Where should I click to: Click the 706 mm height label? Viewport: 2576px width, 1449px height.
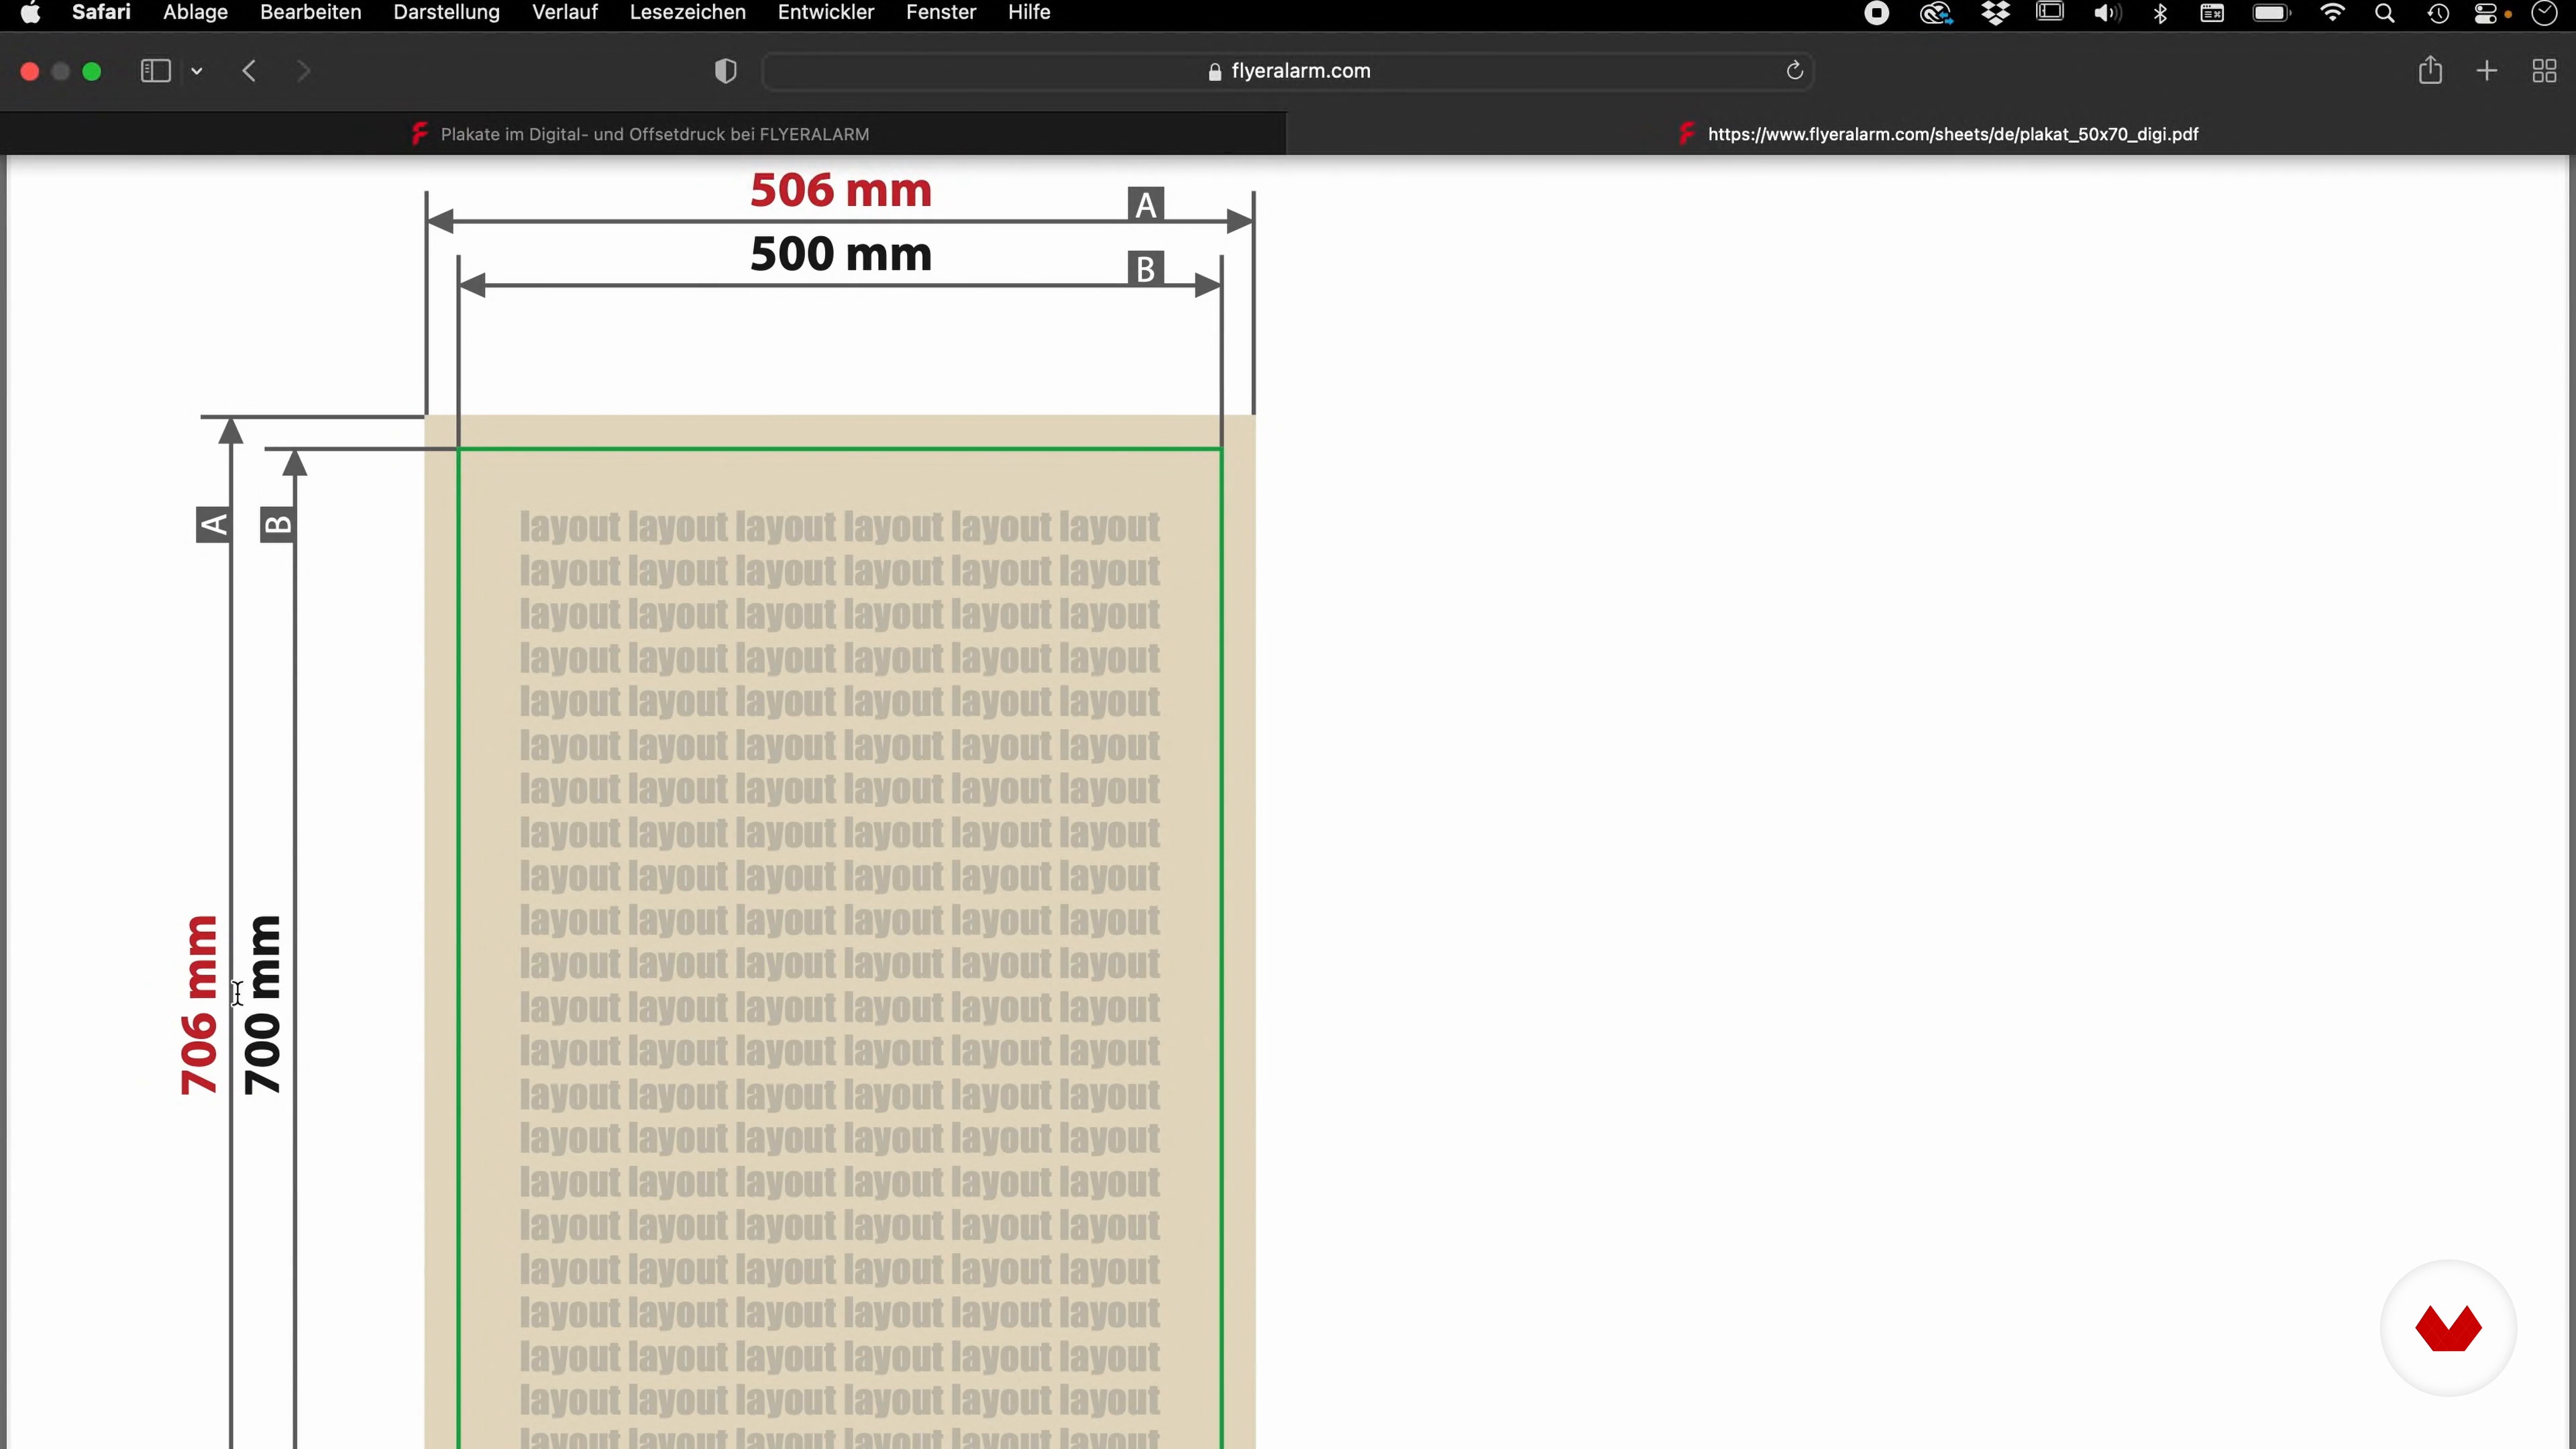pos(199,1005)
